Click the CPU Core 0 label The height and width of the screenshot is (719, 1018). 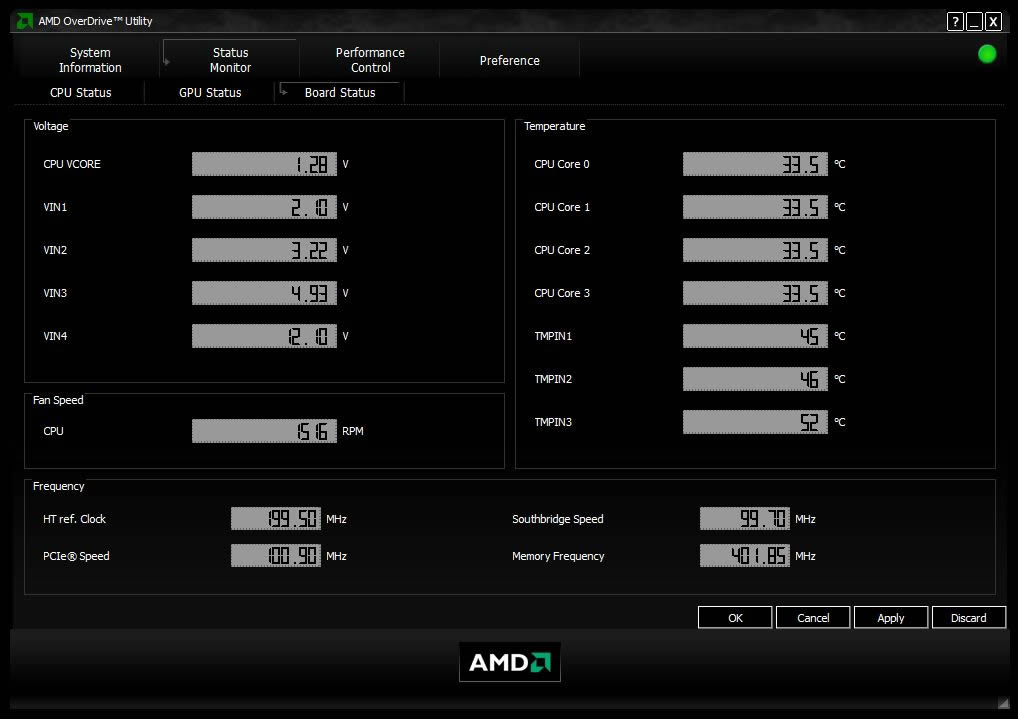coord(562,164)
